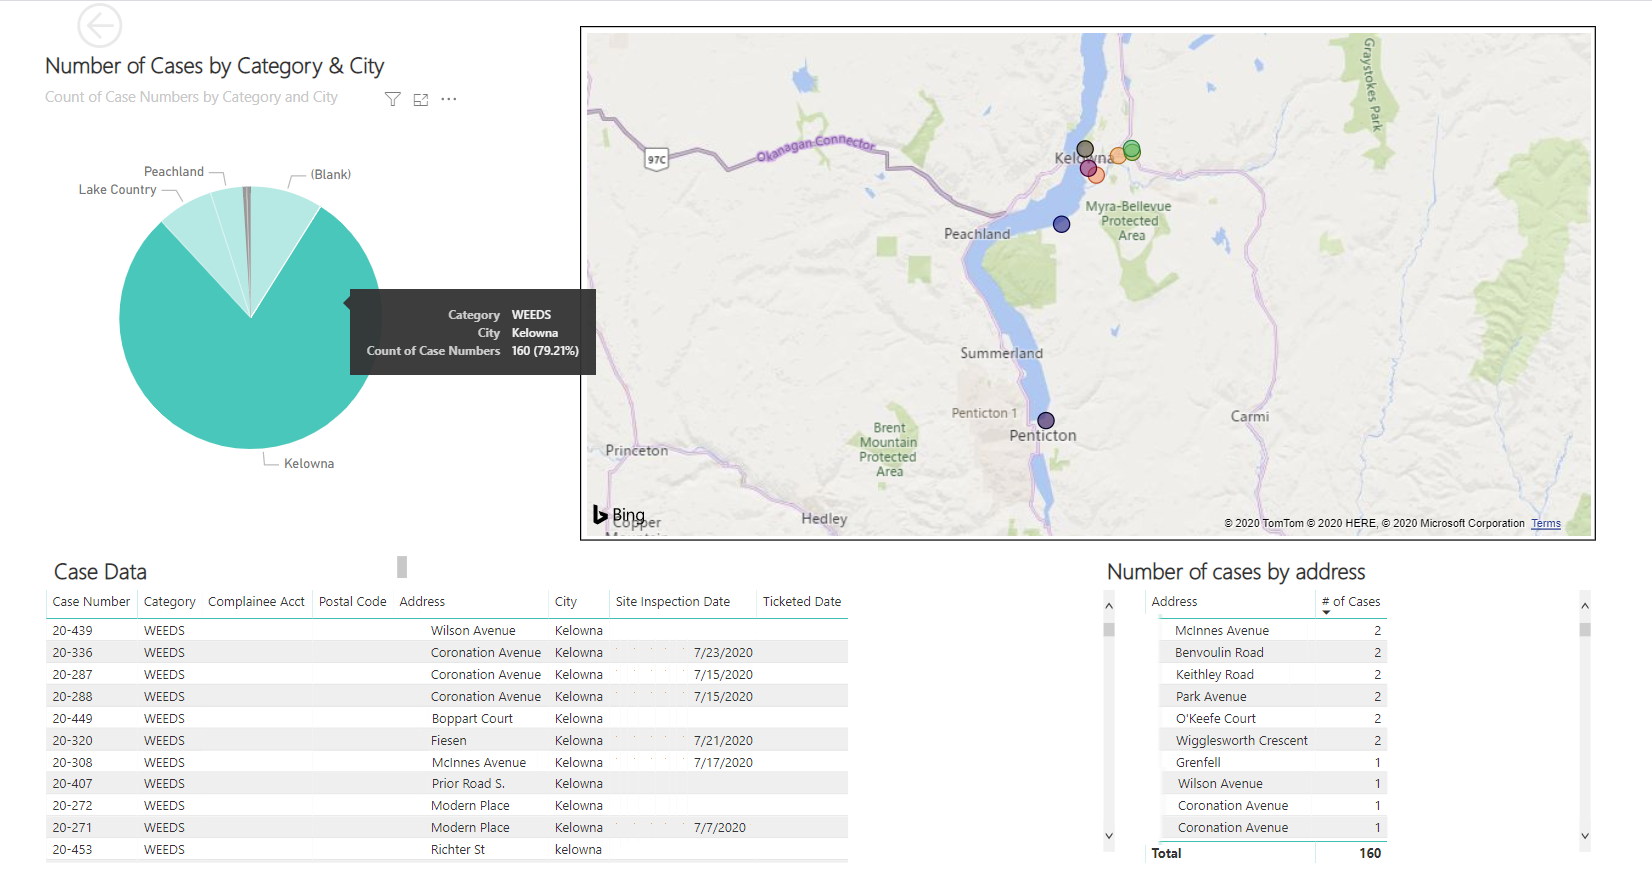Sort by Ticketed Date column header
The image size is (1652, 872).
point(802,602)
